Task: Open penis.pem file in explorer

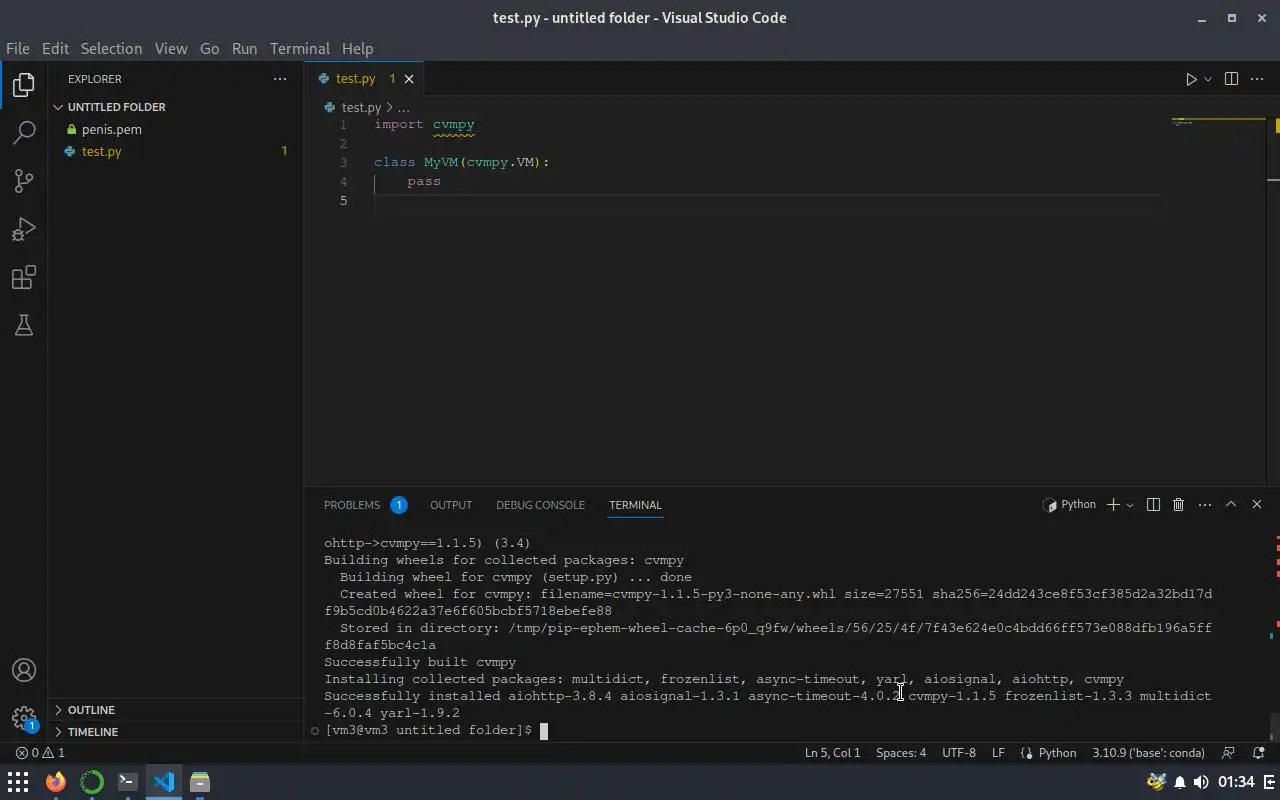Action: click(x=176, y=129)
